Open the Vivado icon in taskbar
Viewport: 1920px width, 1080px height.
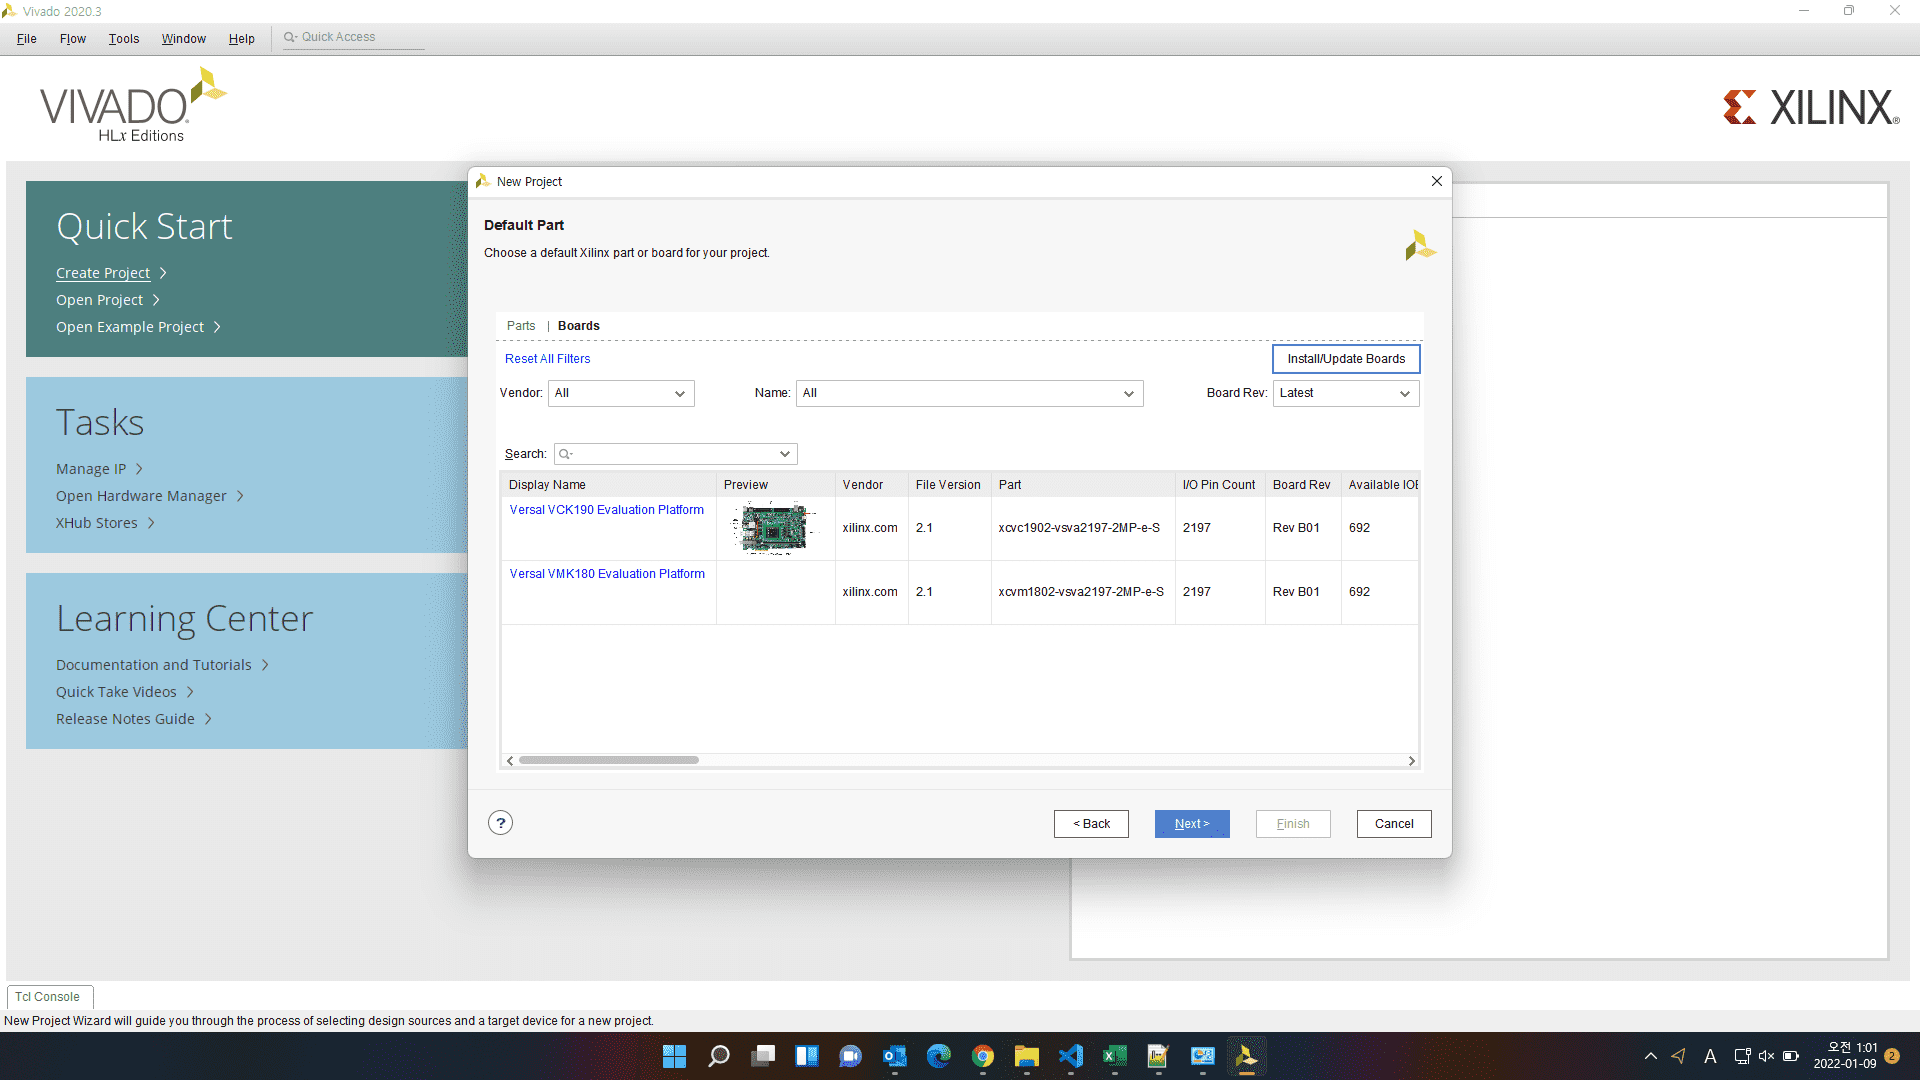pyautogui.click(x=1246, y=1056)
